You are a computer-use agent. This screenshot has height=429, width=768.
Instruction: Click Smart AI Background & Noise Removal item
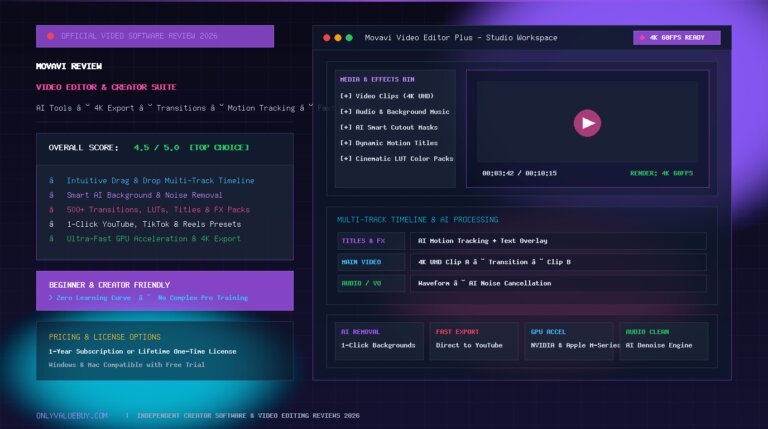144,195
